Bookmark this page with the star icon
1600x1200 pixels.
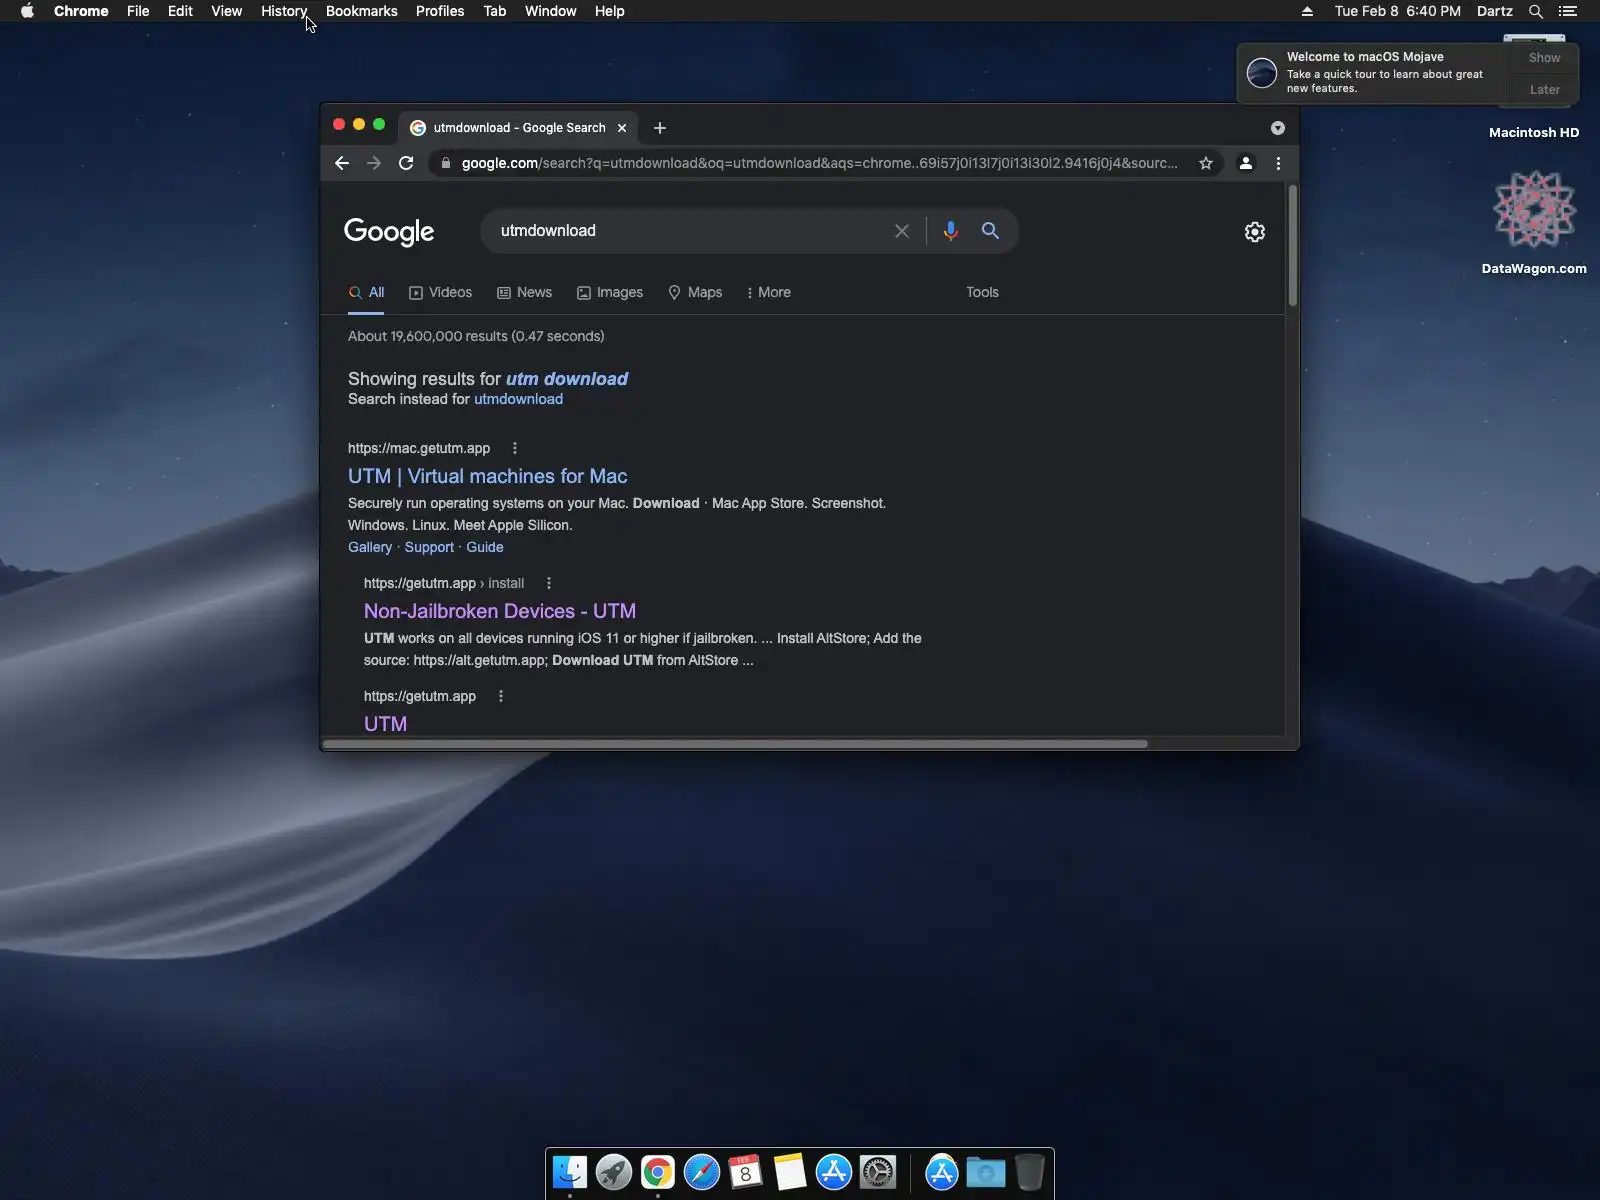pos(1206,163)
